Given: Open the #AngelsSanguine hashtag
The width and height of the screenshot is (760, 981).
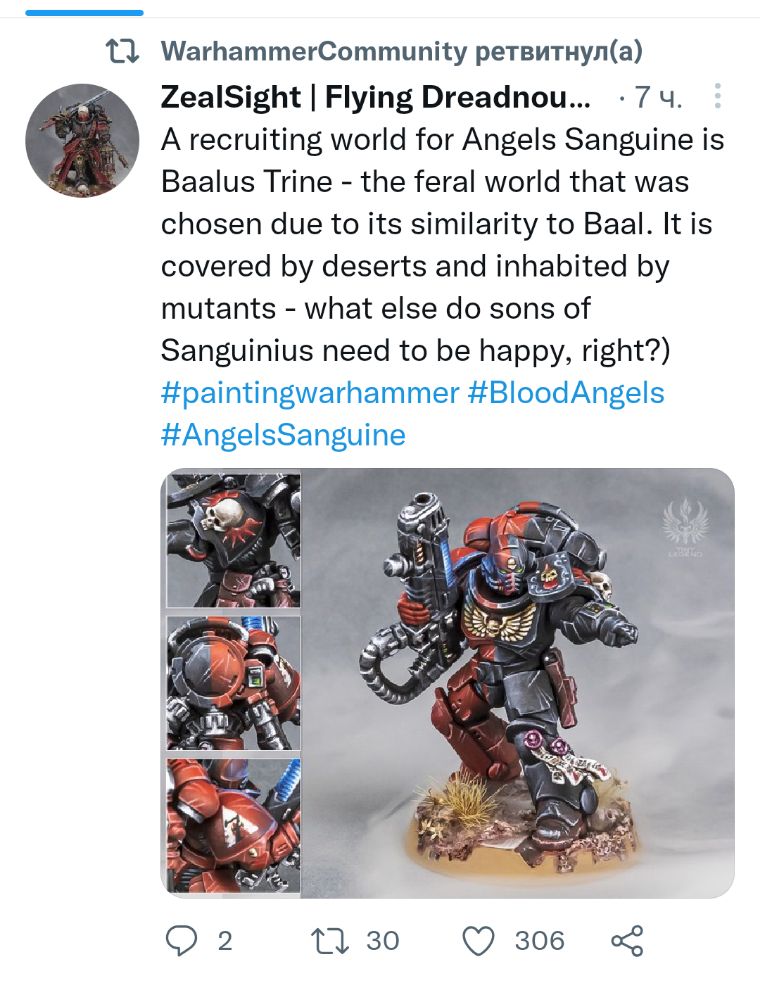Looking at the screenshot, I should tap(283, 435).
